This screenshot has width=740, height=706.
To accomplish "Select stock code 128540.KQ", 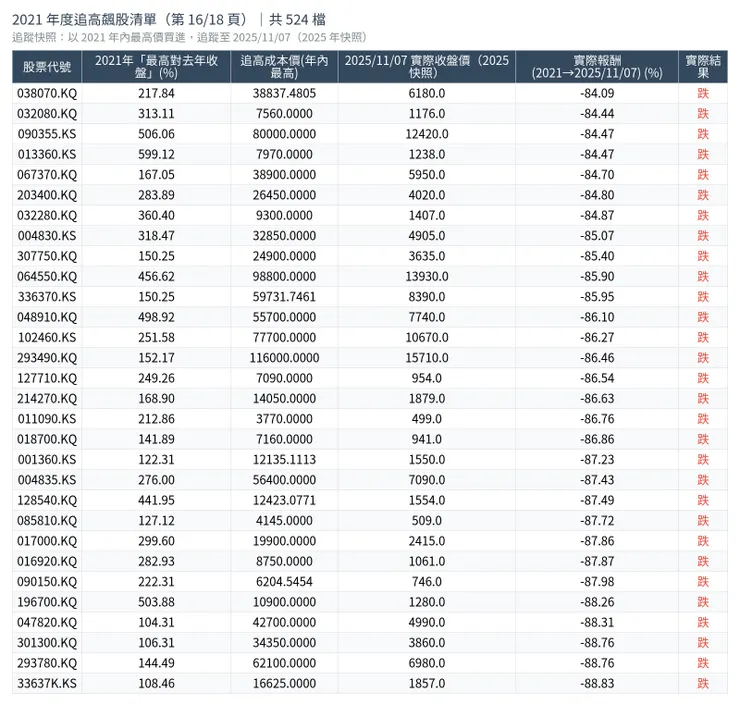I will click(47, 500).
